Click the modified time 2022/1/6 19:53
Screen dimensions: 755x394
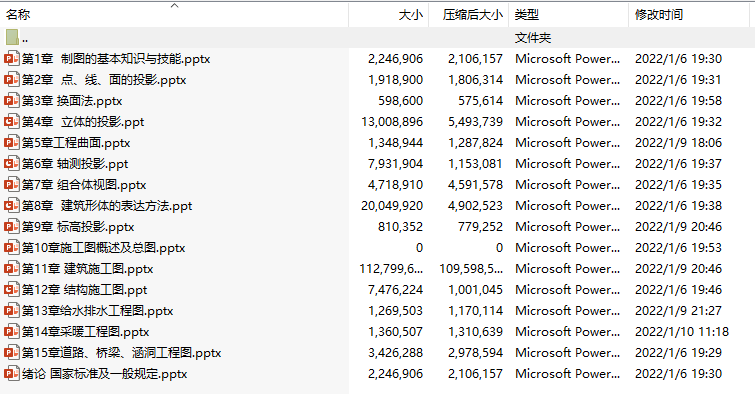pyautogui.click(x=678, y=248)
